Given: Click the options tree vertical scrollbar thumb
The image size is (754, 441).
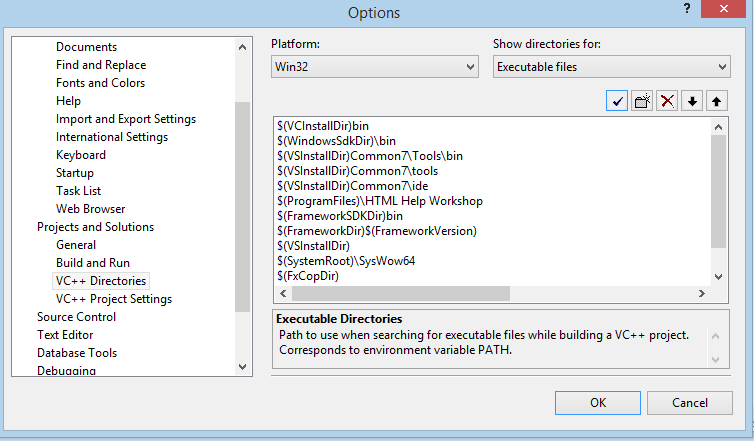Looking at the screenshot, I should [242, 207].
